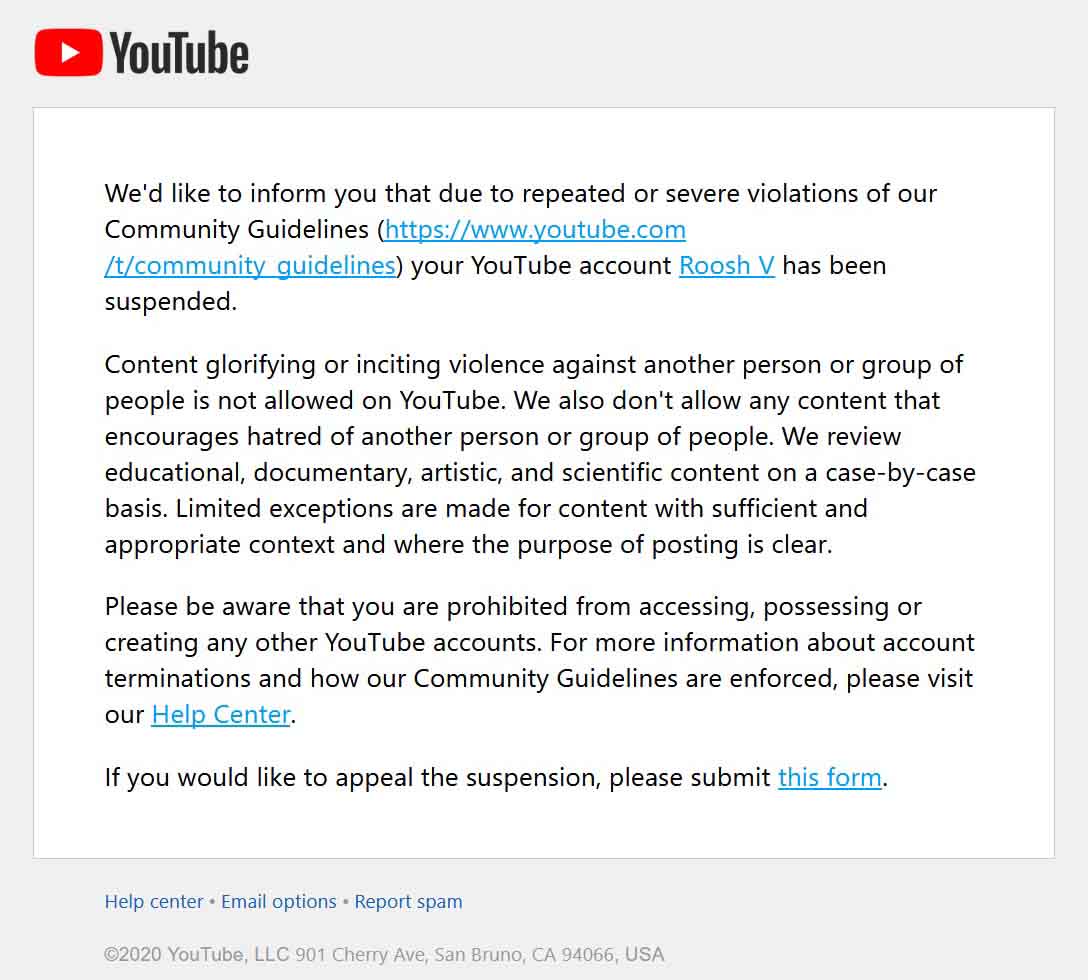This screenshot has height=980, width=1088.
Task: Select 'Report spam' in the footer
Action: (408, 902)
